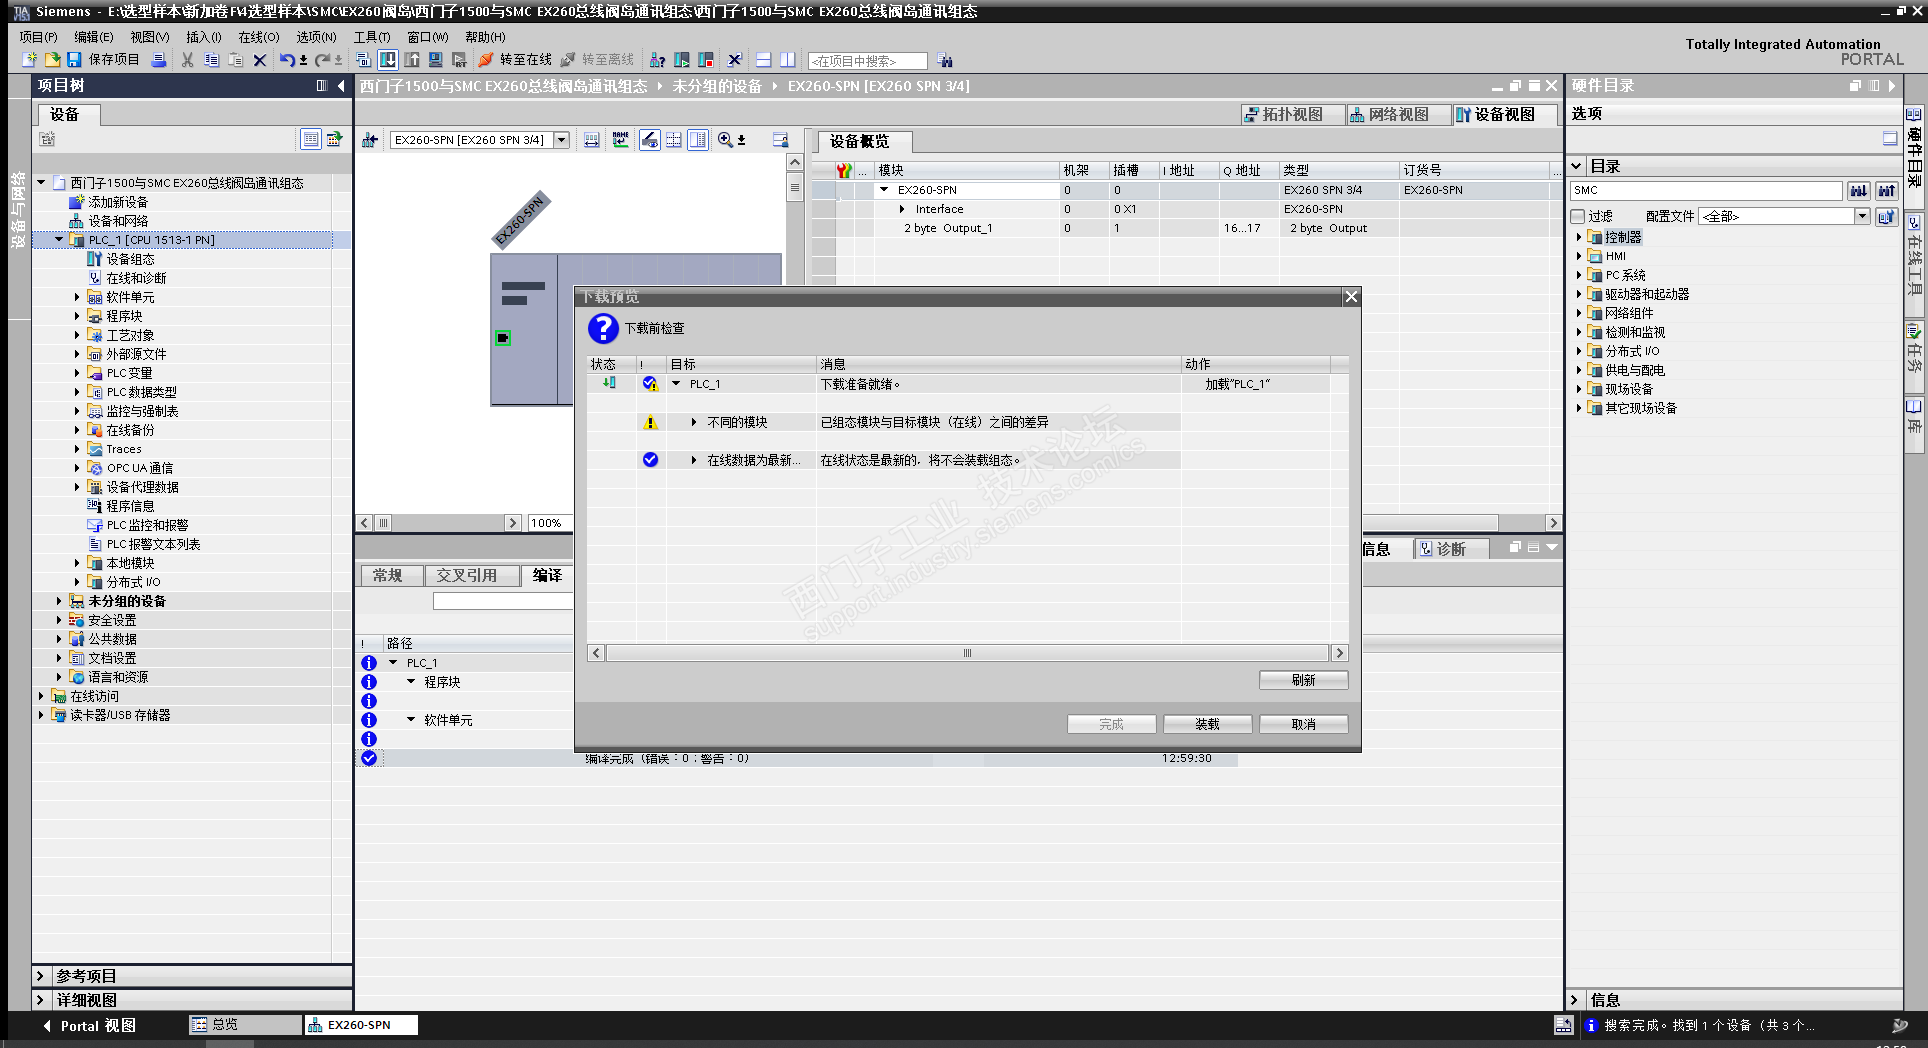This screenshot has width=1928, height=1048.
Task: Open the 配置文件 profile dropdown
Action: [1862, 216]
